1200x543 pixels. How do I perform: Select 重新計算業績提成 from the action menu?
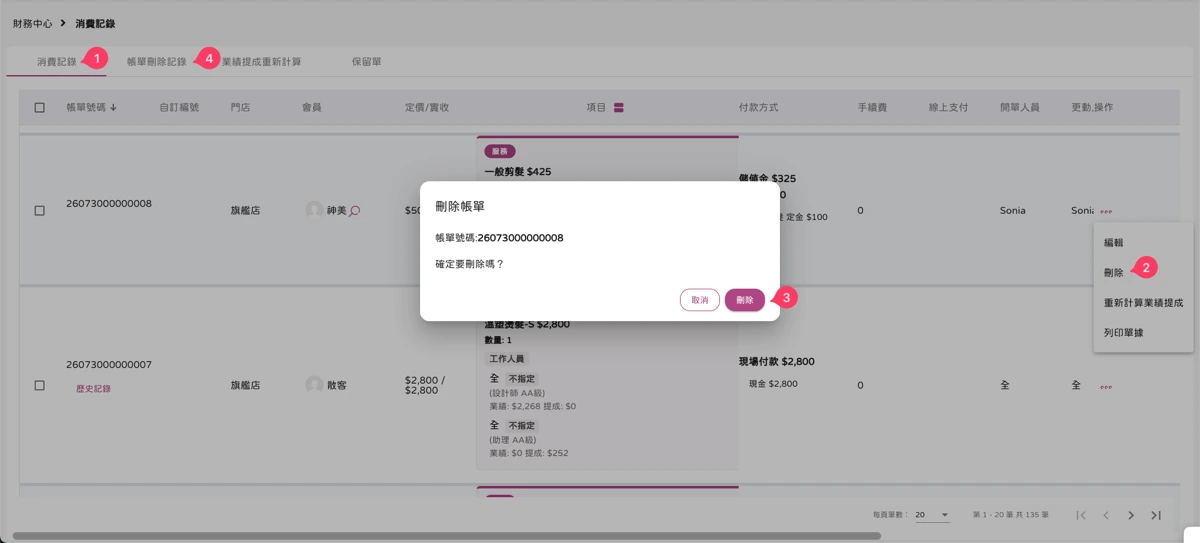(1143, 302)
